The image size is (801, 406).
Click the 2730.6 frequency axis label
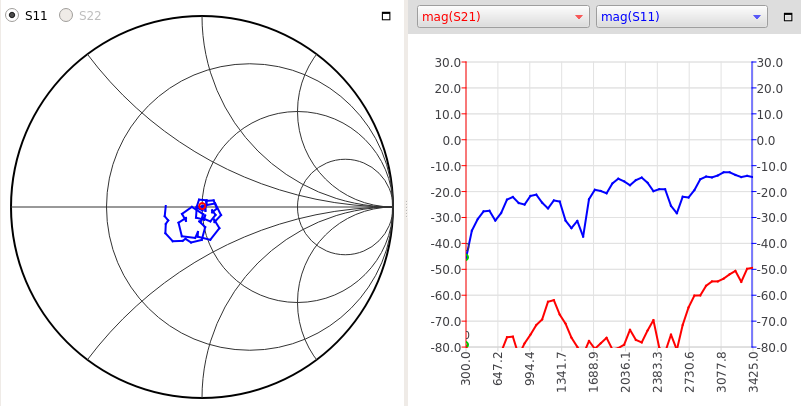click(x=688, y=371)
